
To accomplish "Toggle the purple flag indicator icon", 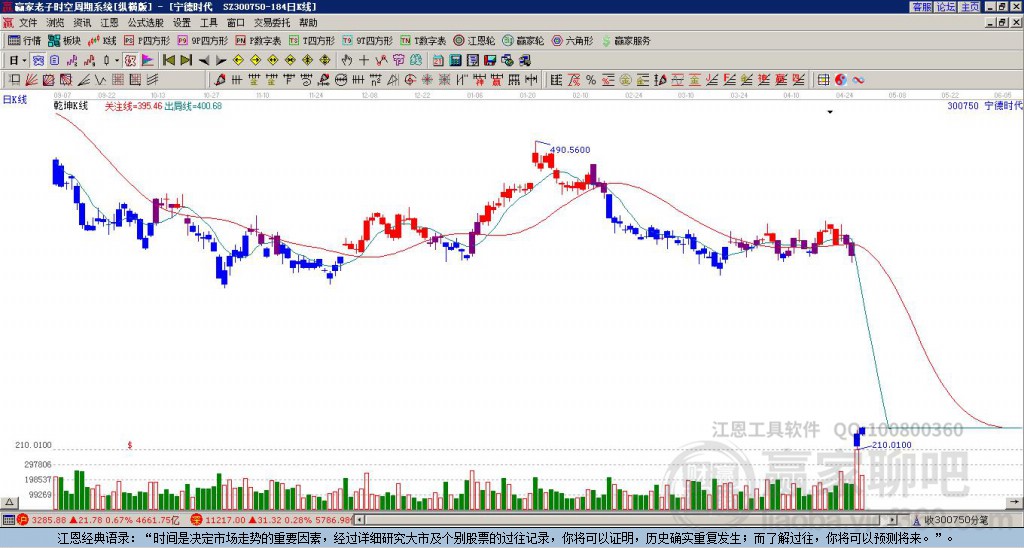I will [x=149, y=60].
